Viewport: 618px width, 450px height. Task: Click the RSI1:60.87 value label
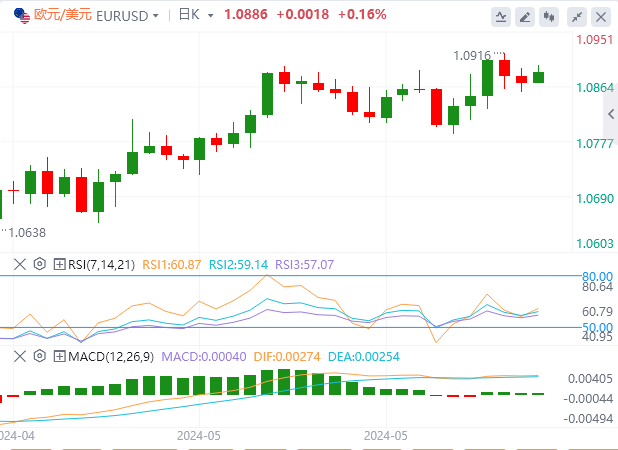(171, 264)
